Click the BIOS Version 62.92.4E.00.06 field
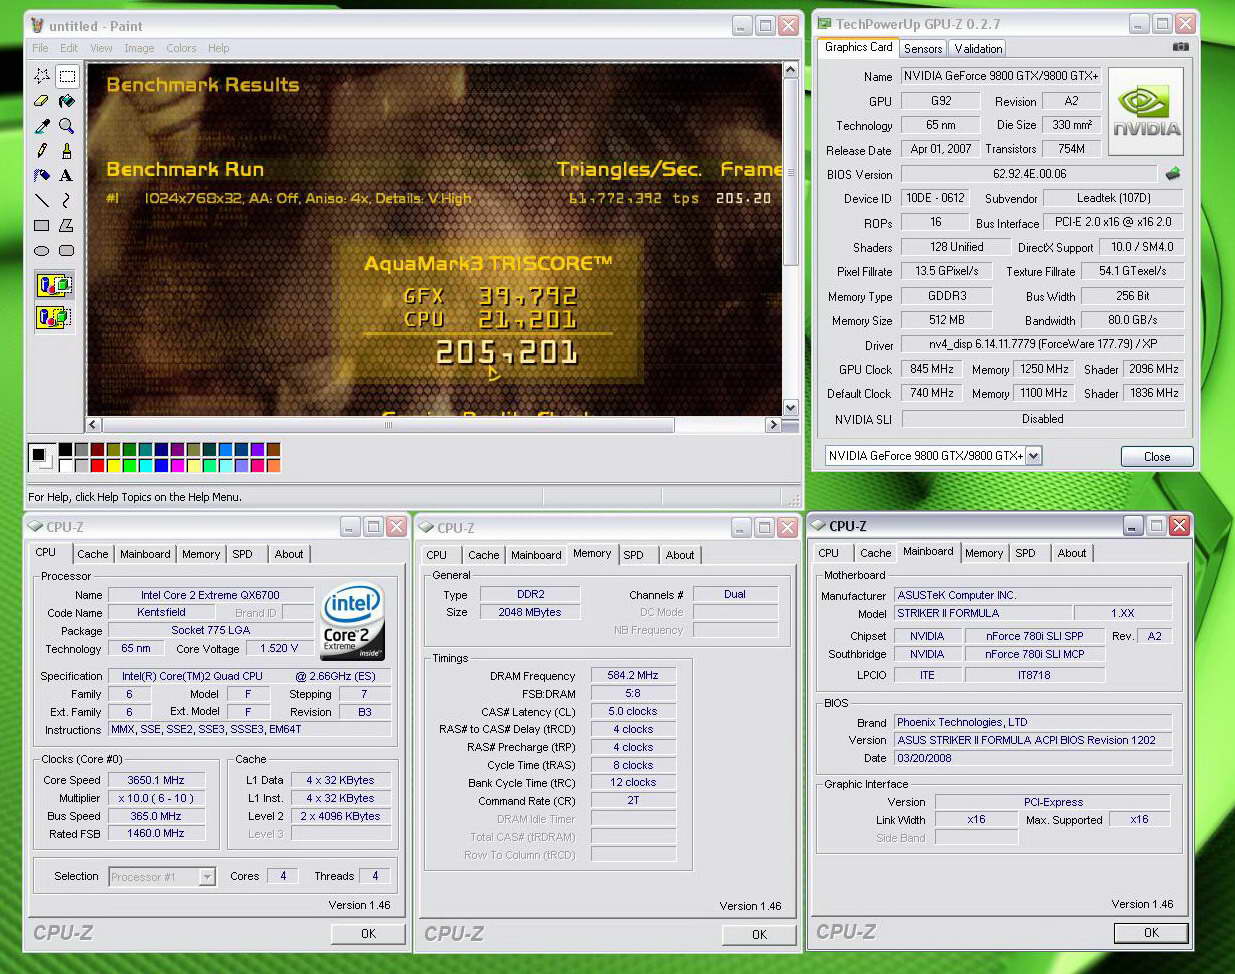This screenshot has height=974, width=1235. click(1029, 174)
